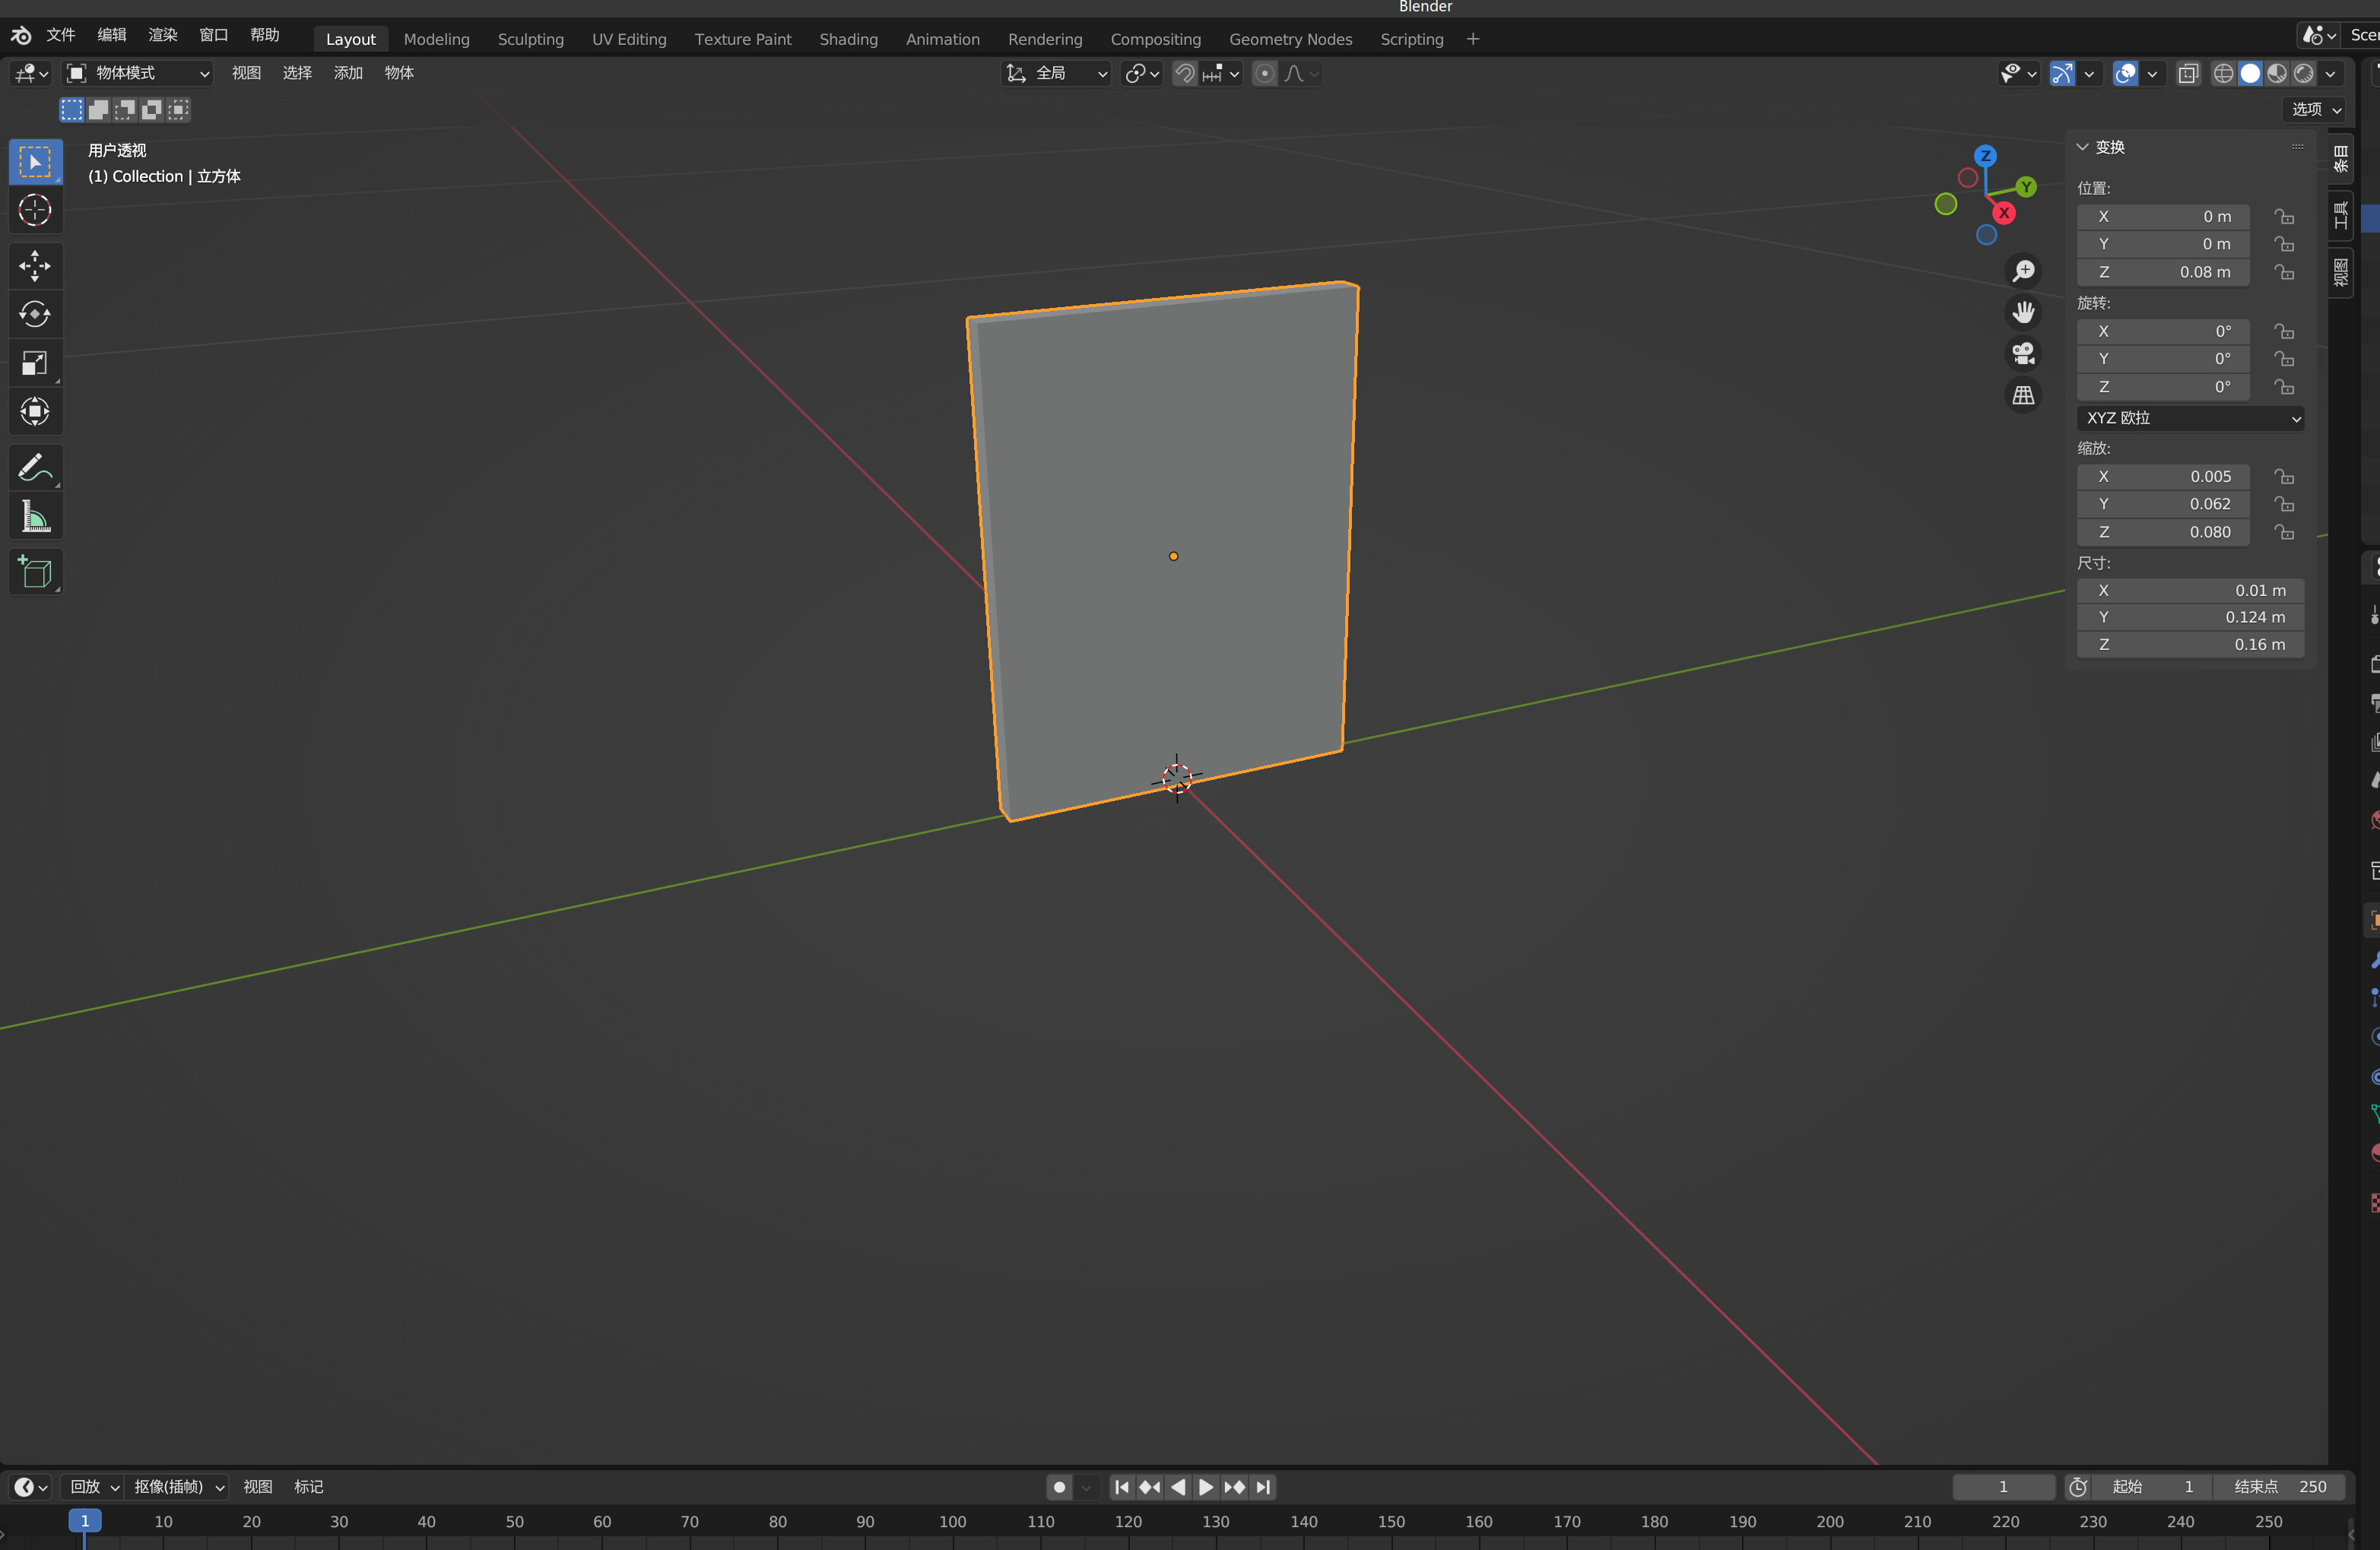Image resolution: width=2380 pixels, height=1550 pixels.
Task: Click the green Y axis gizmo
Action: pyautogui.click(x=2026, y=186)
